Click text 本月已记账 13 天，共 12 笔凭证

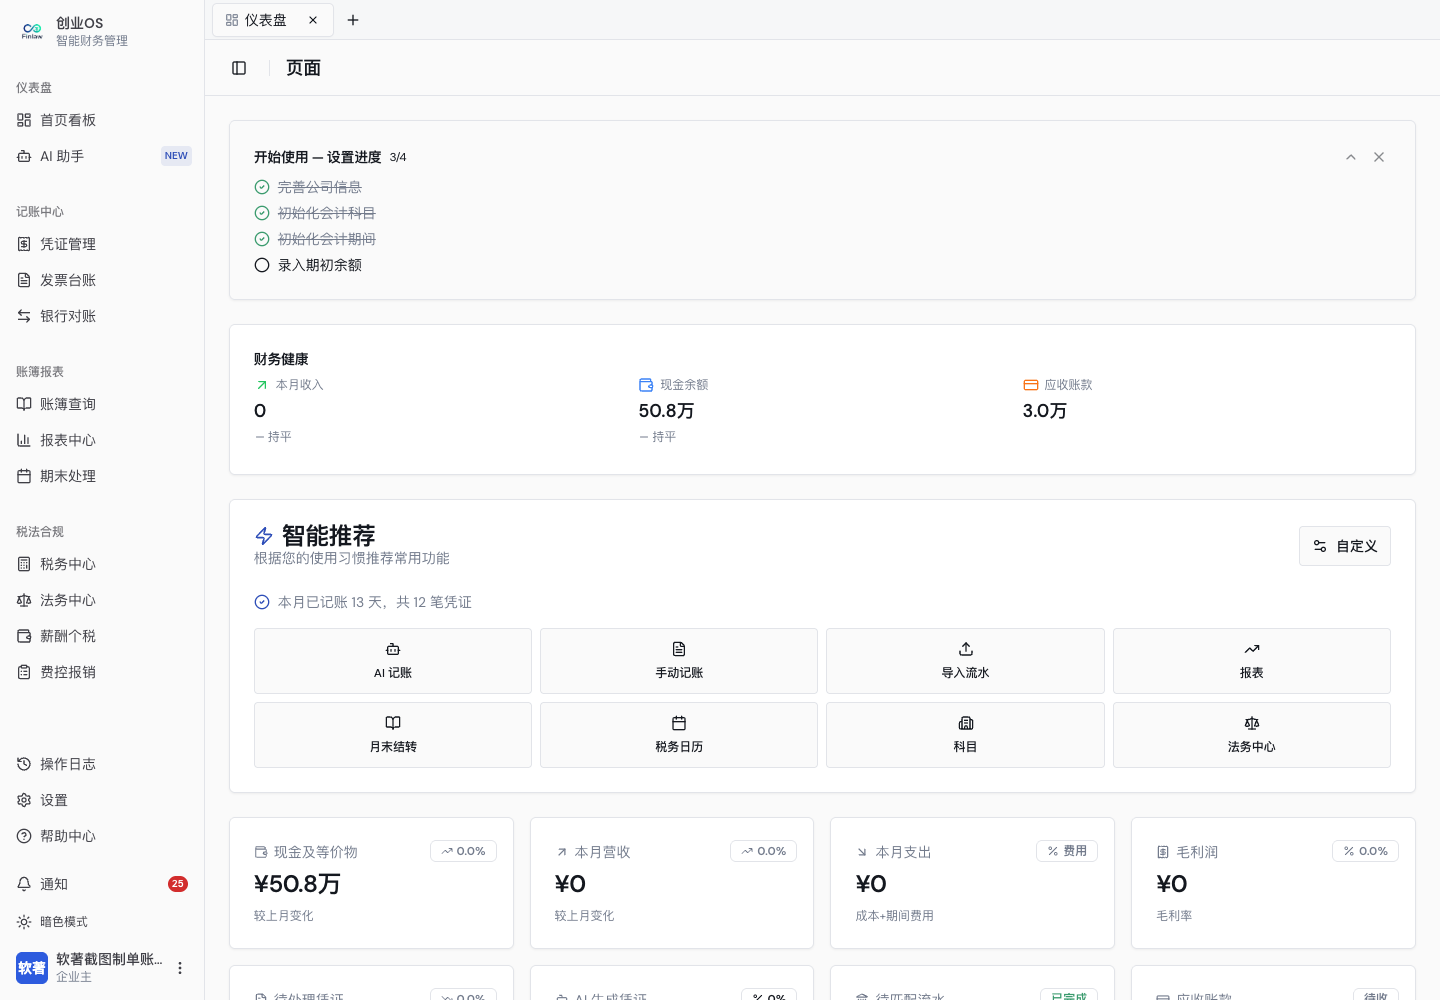(x=375, y=602)
